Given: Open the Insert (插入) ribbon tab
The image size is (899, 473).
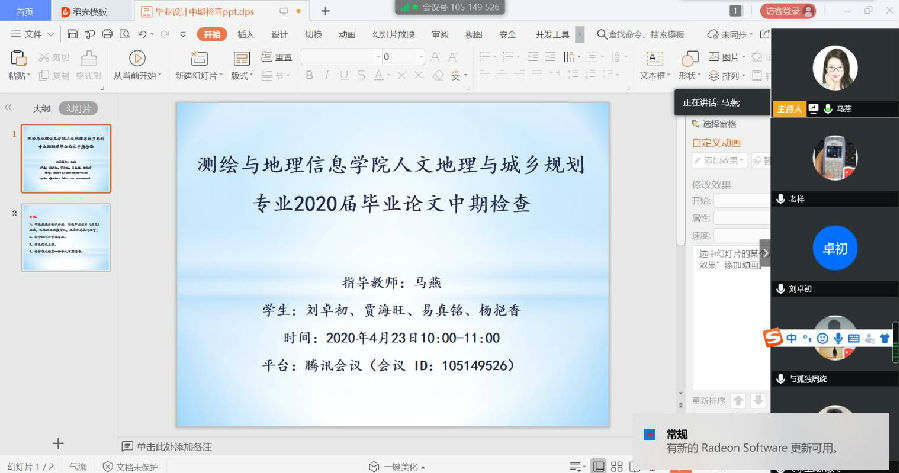Looking at the screenshot, I should (245, 34).
